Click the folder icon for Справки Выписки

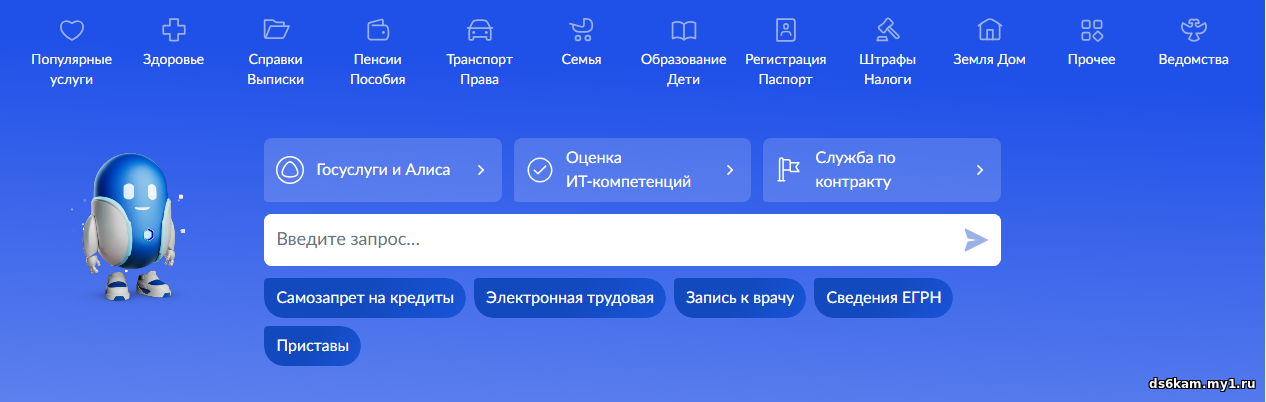[x=276, y=29]
